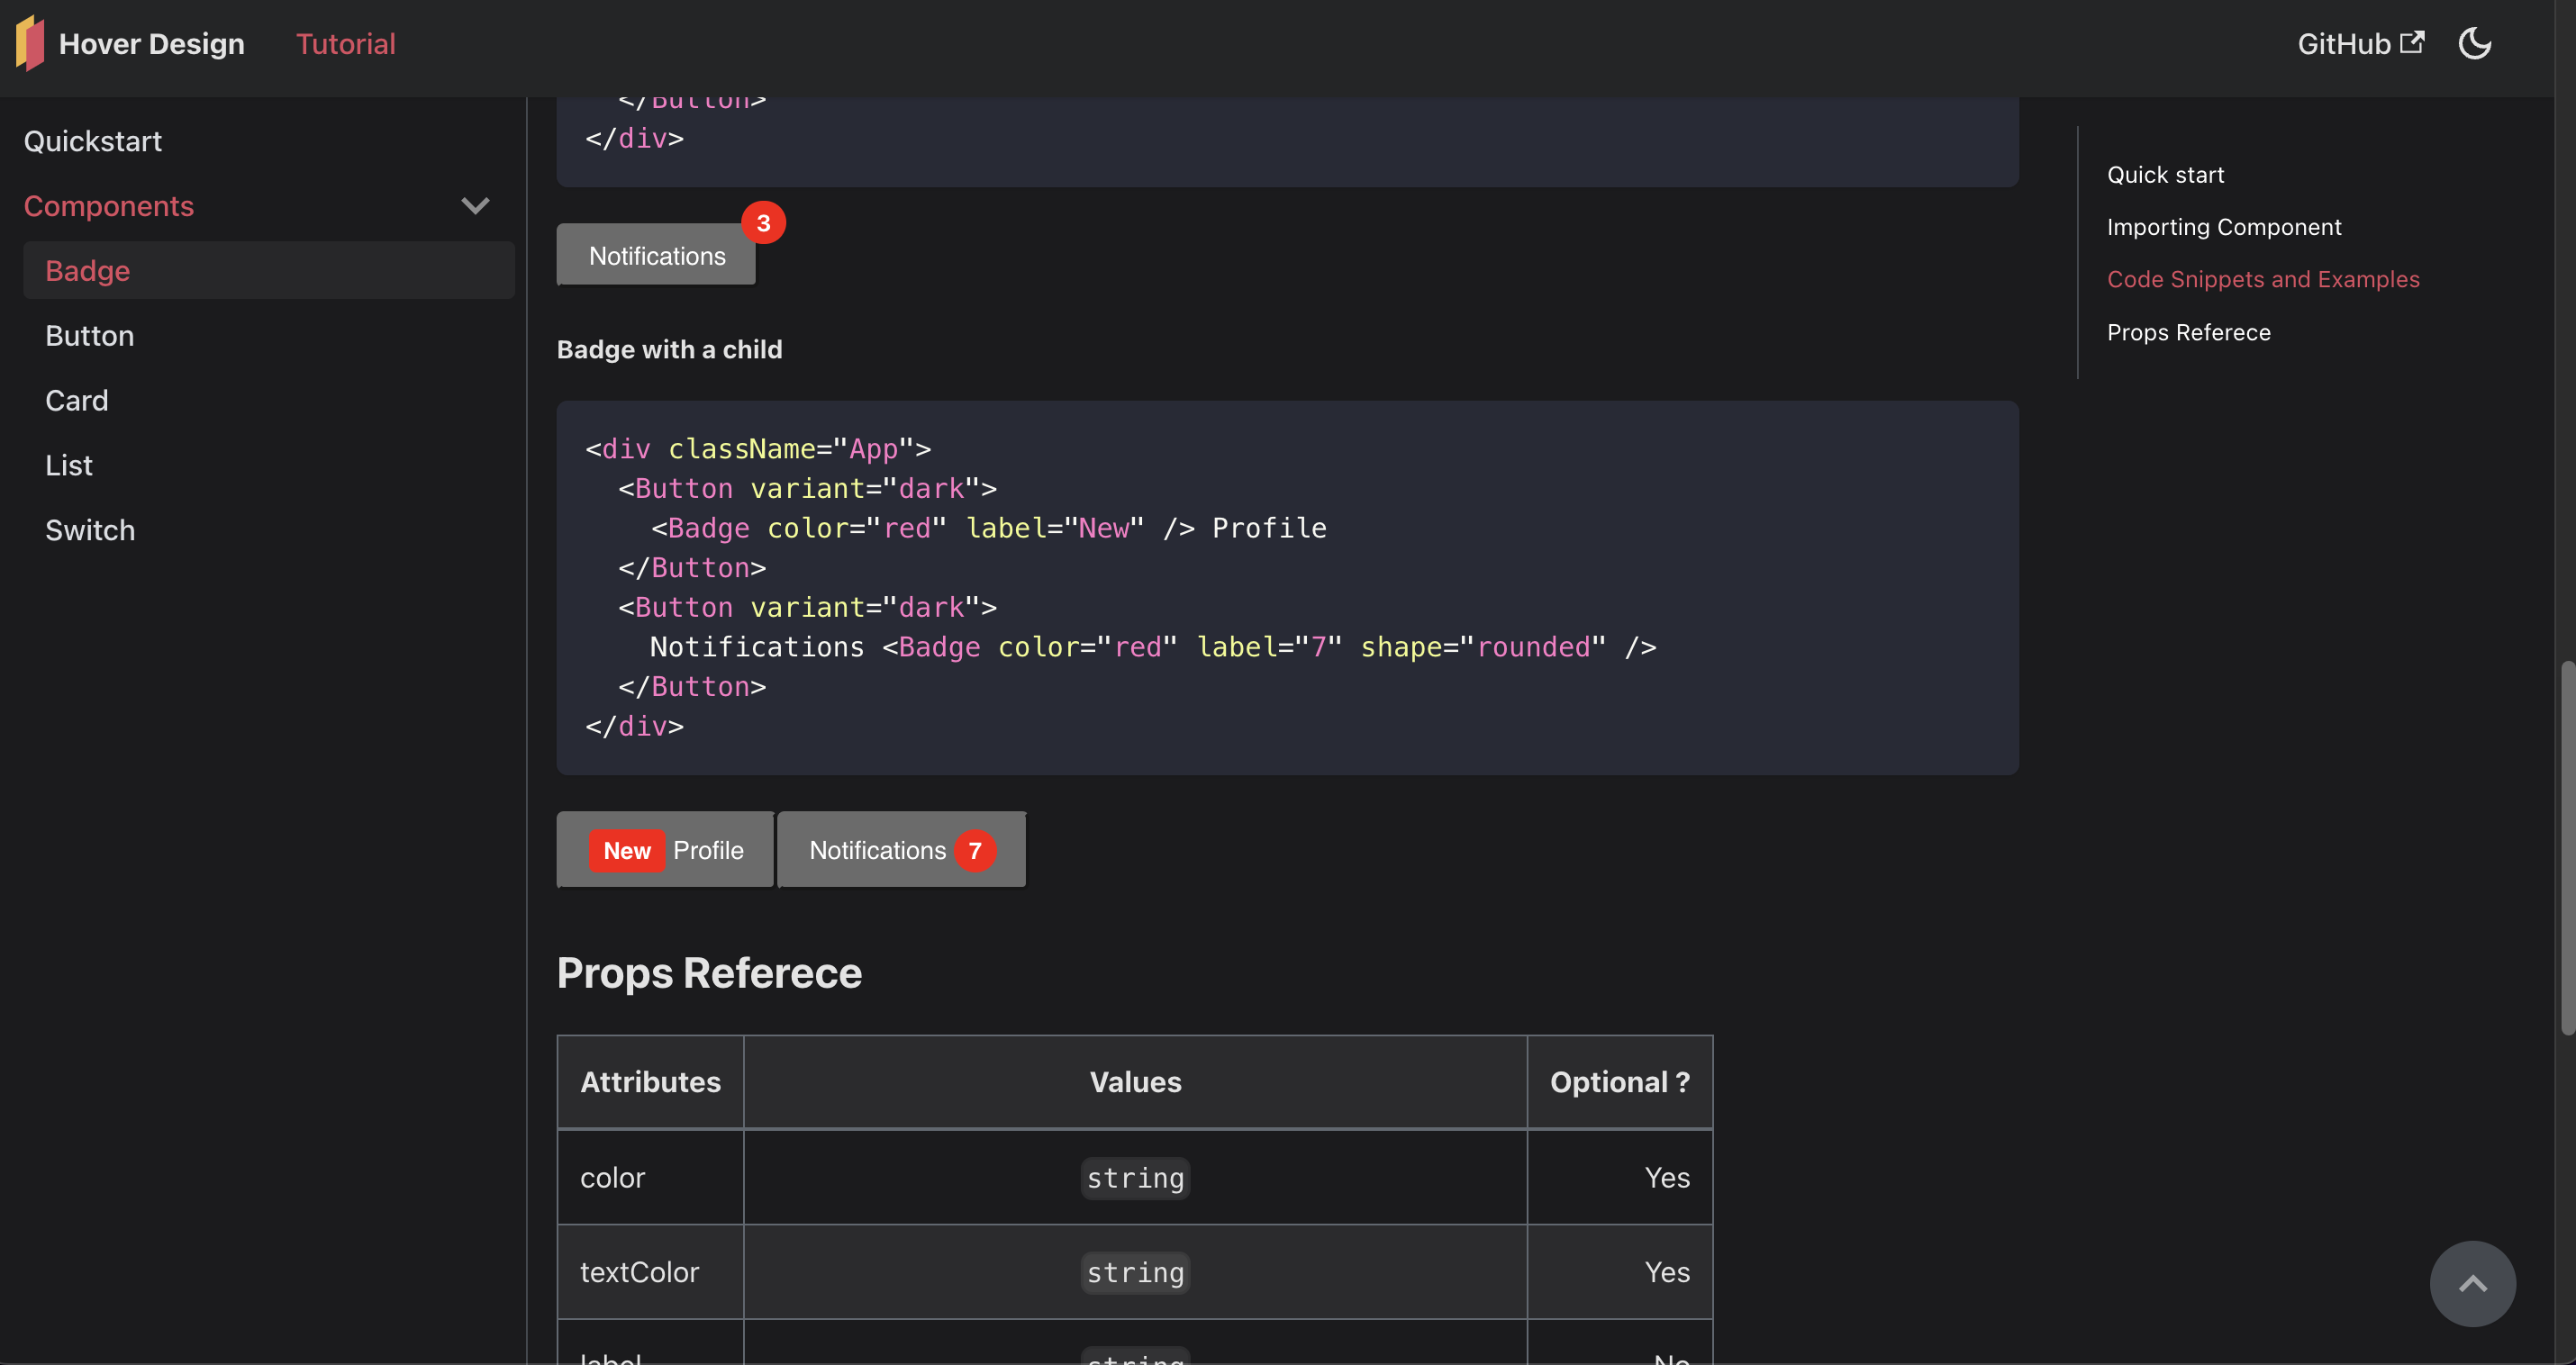Open the Switch component page
2576x1365 pixels.
[89, 530]
